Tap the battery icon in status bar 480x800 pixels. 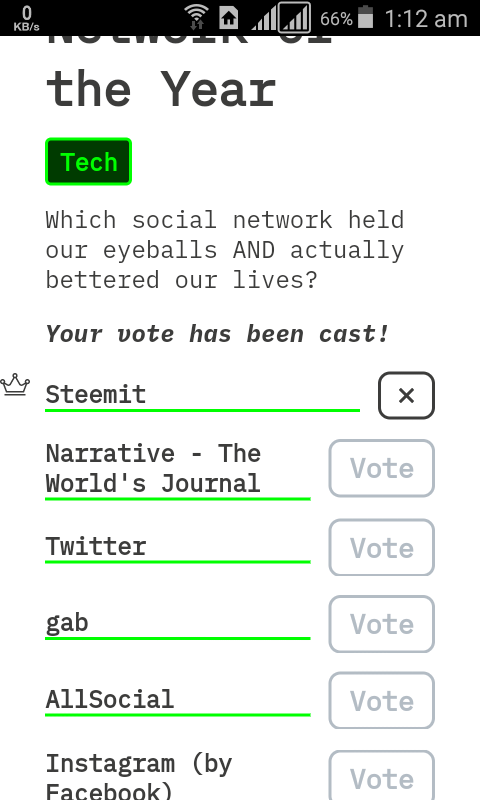[x=365, y=17]
